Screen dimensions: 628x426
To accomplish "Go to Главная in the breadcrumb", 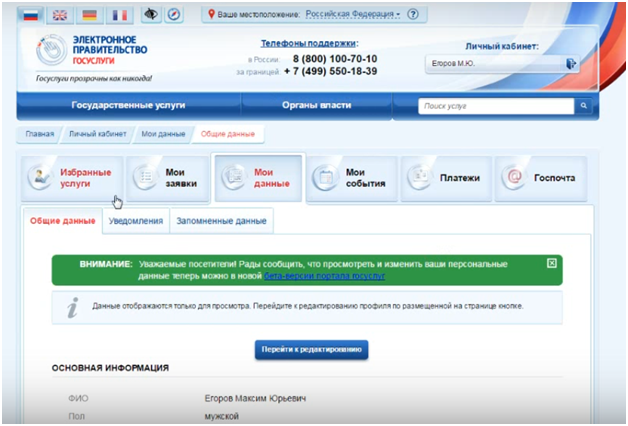I will point(40,133).
